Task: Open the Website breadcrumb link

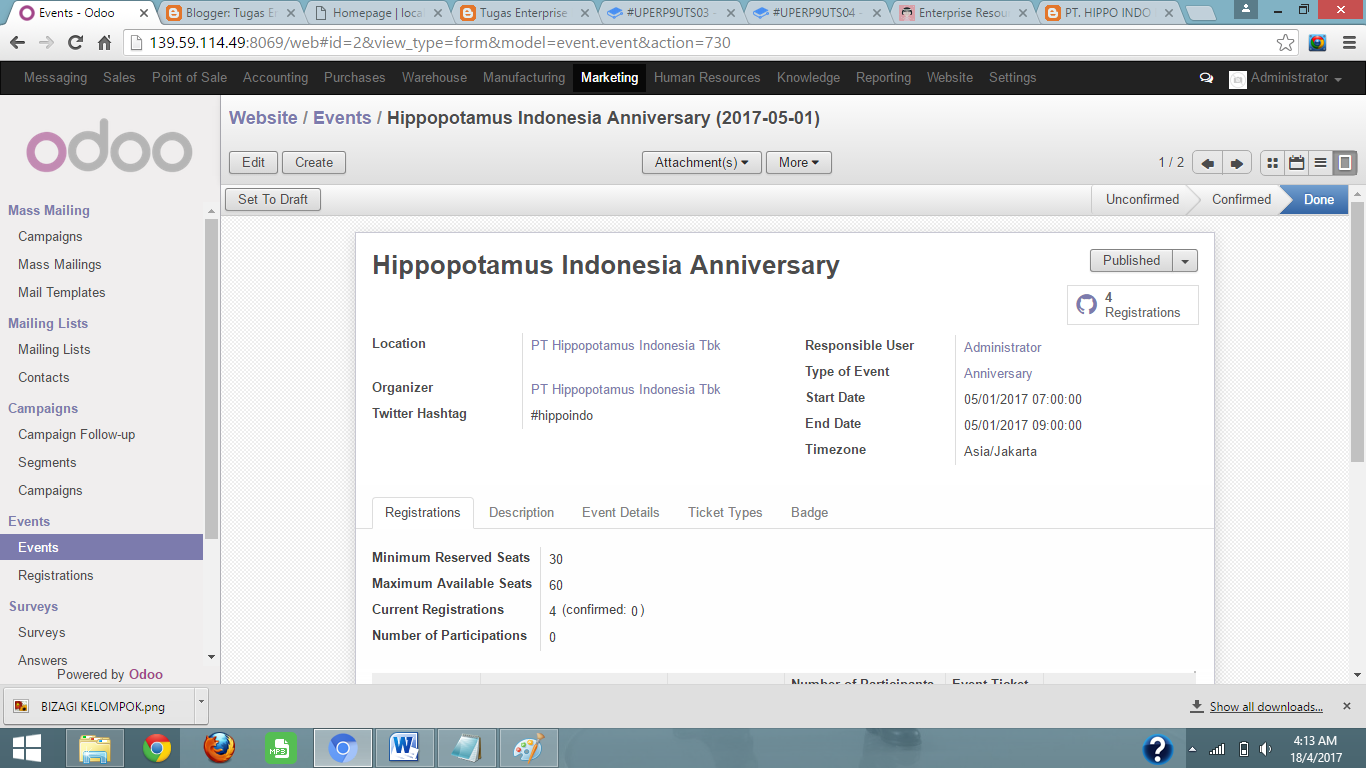Action: pos(263,118)
